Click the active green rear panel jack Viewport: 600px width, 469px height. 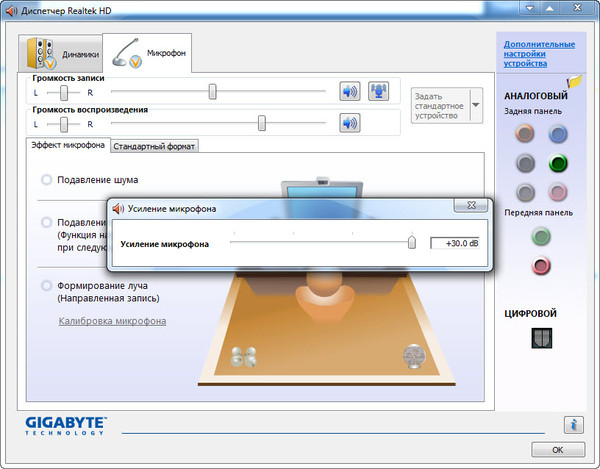click(x=558, y=163)
